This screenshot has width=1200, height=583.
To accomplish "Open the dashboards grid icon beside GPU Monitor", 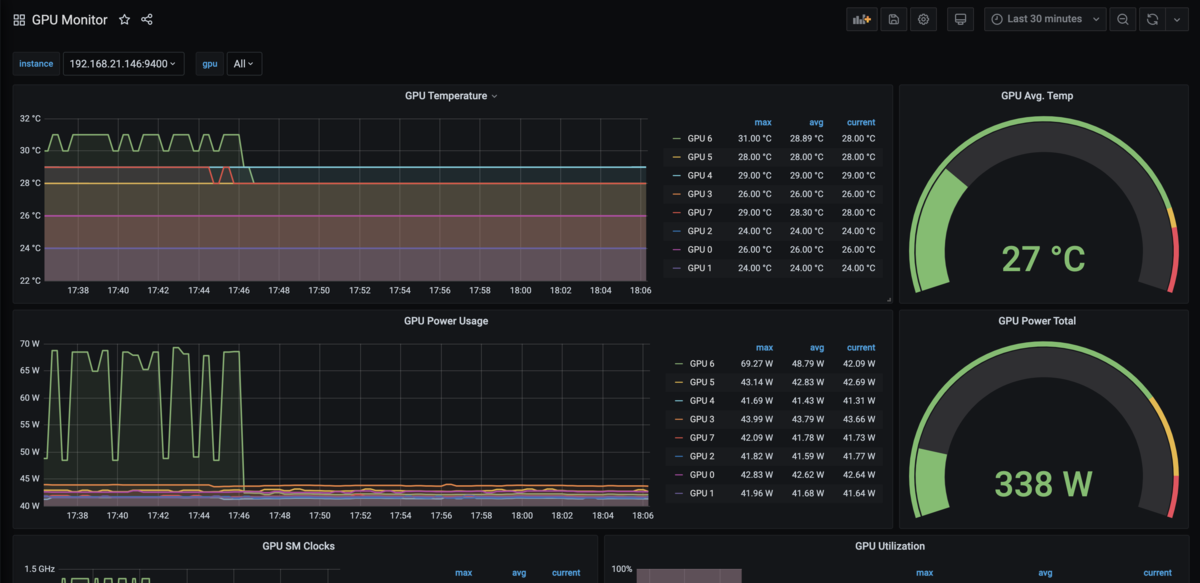I will (19, 20).
